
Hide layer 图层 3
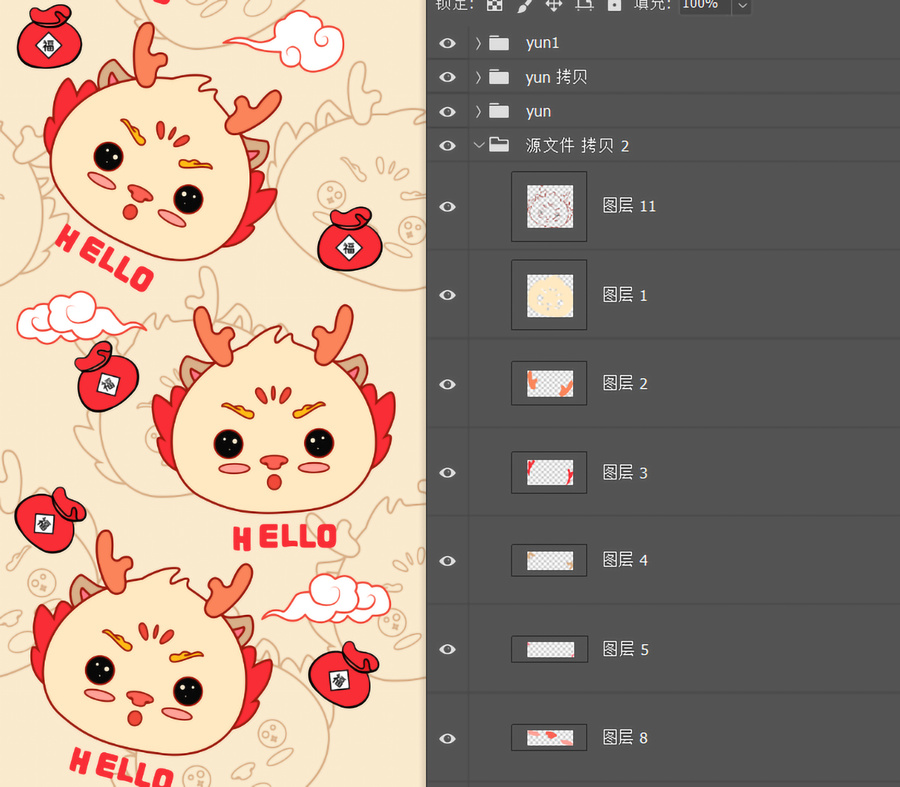(448, 472)
